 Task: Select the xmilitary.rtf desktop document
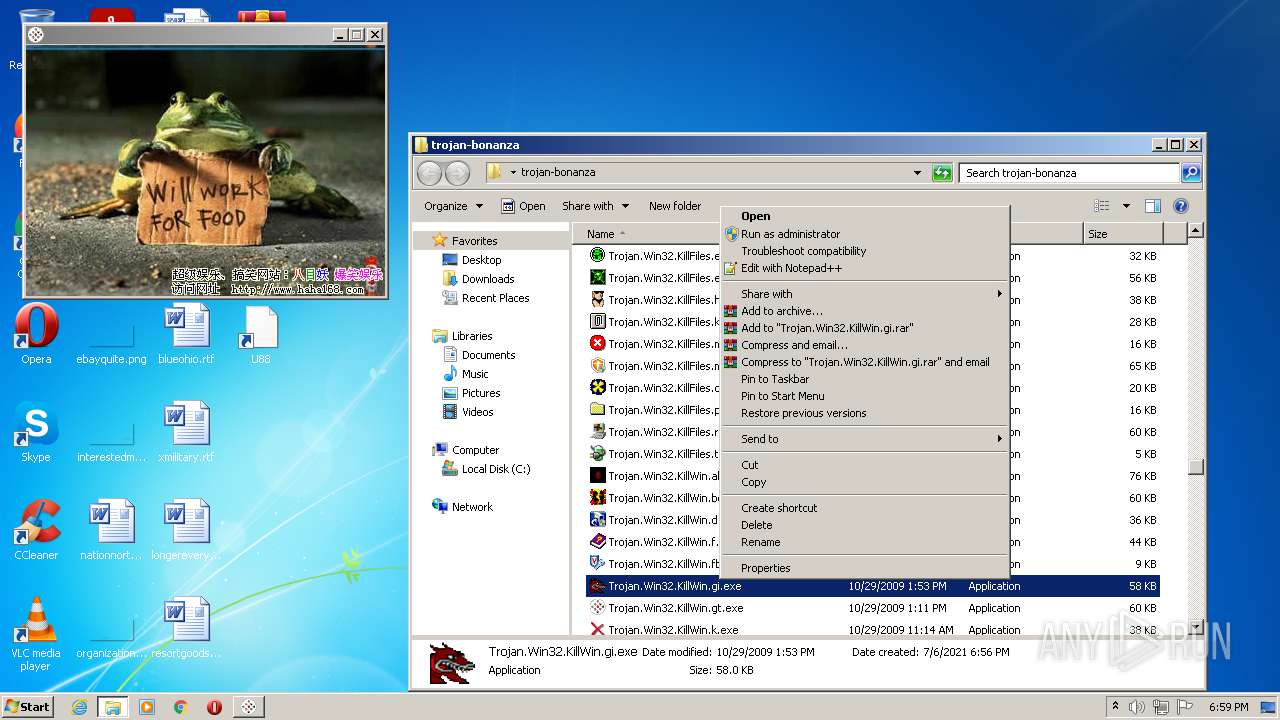coord(186,433)
